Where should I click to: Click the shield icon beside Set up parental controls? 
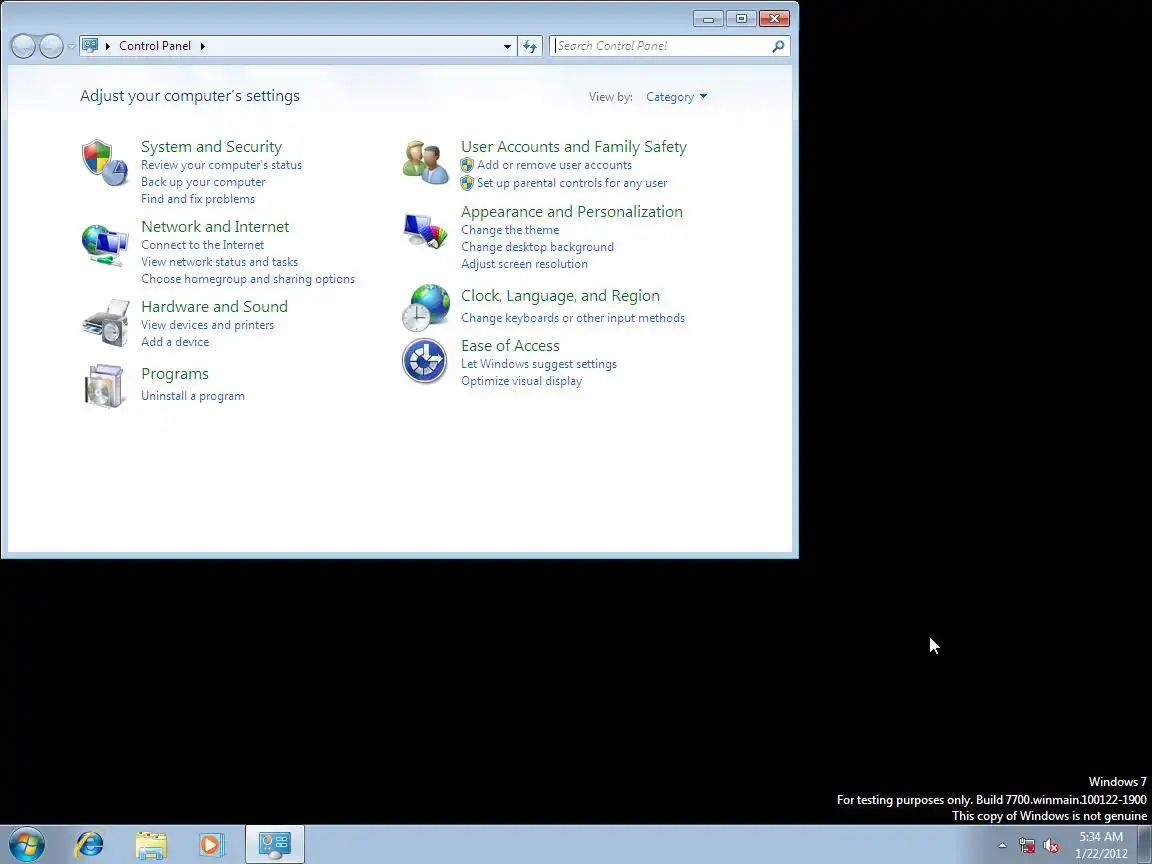click(467, 182)
